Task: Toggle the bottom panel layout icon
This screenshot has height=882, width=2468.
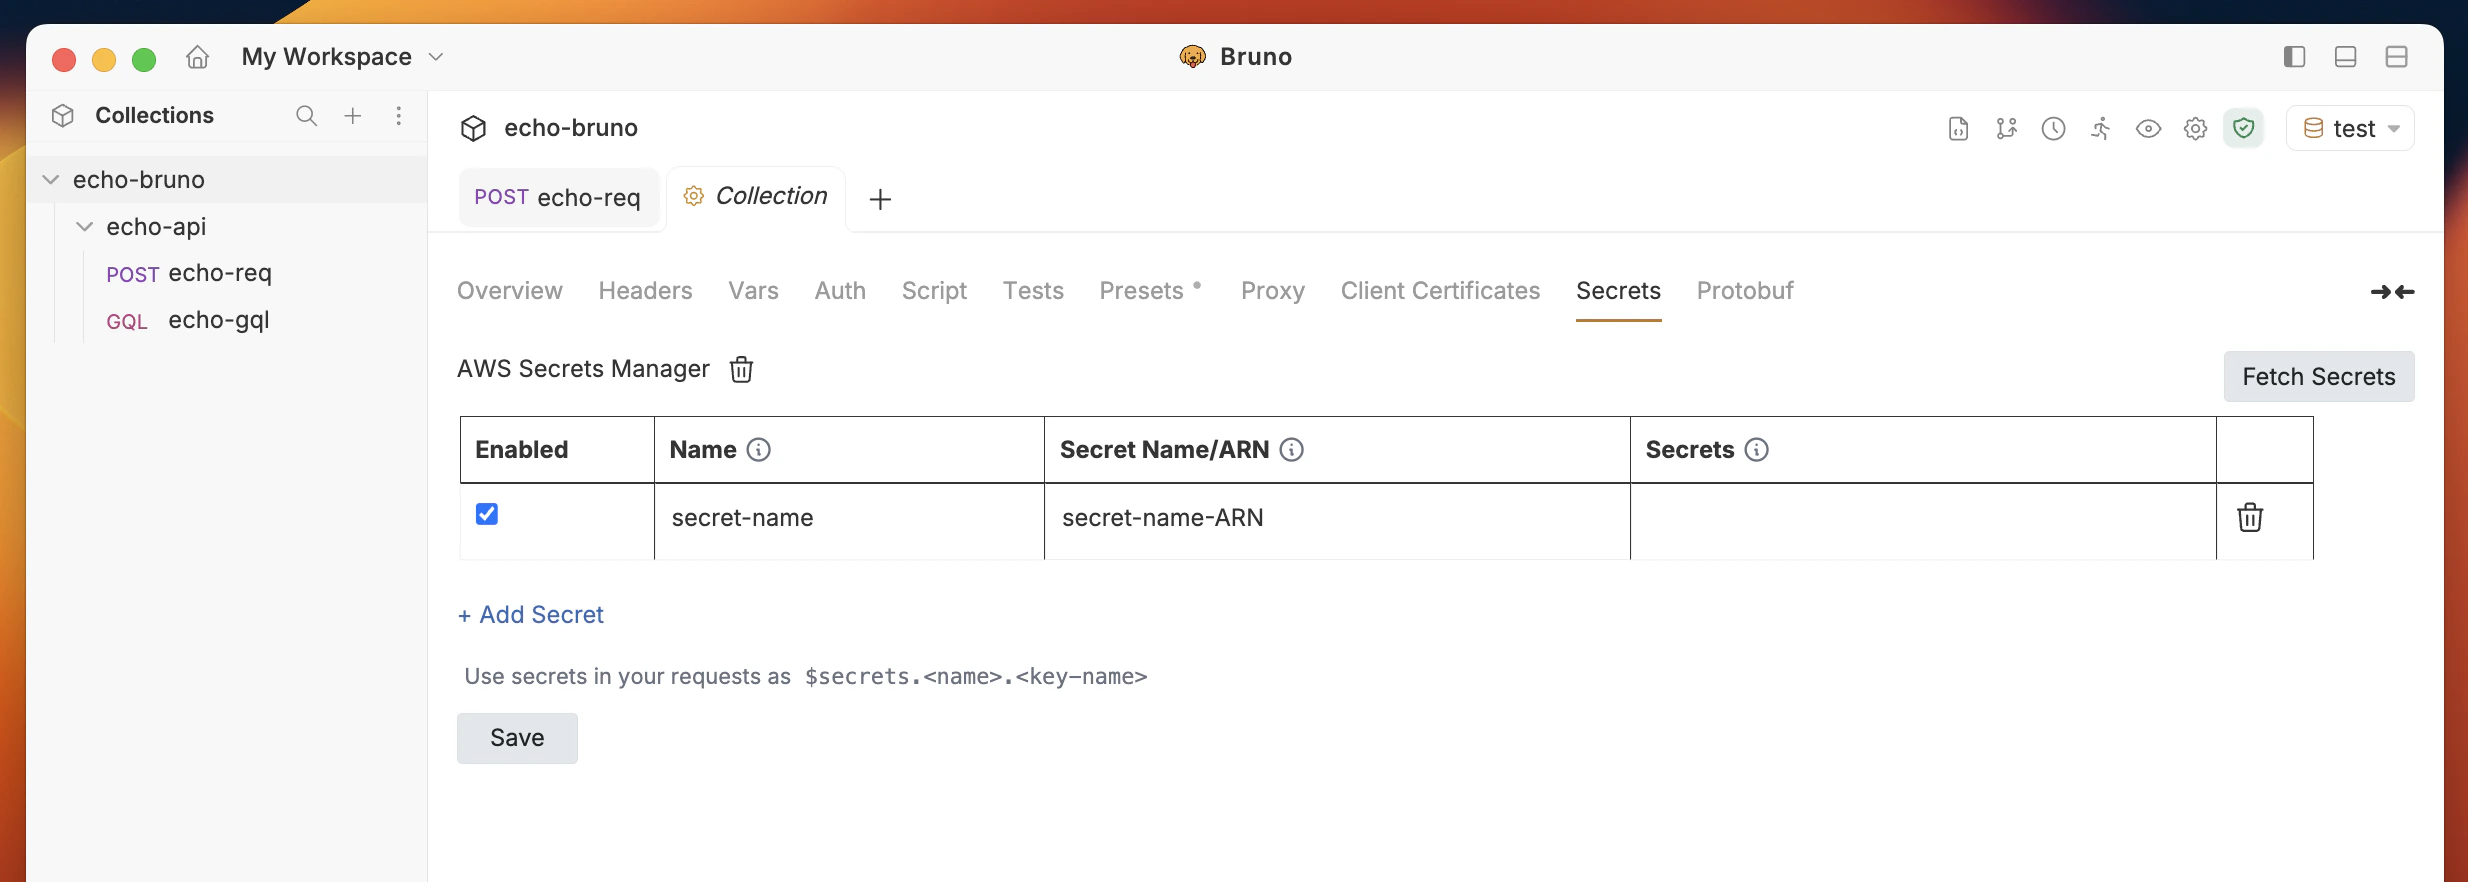Action: pyautogui.click(x=2346, y=57)
